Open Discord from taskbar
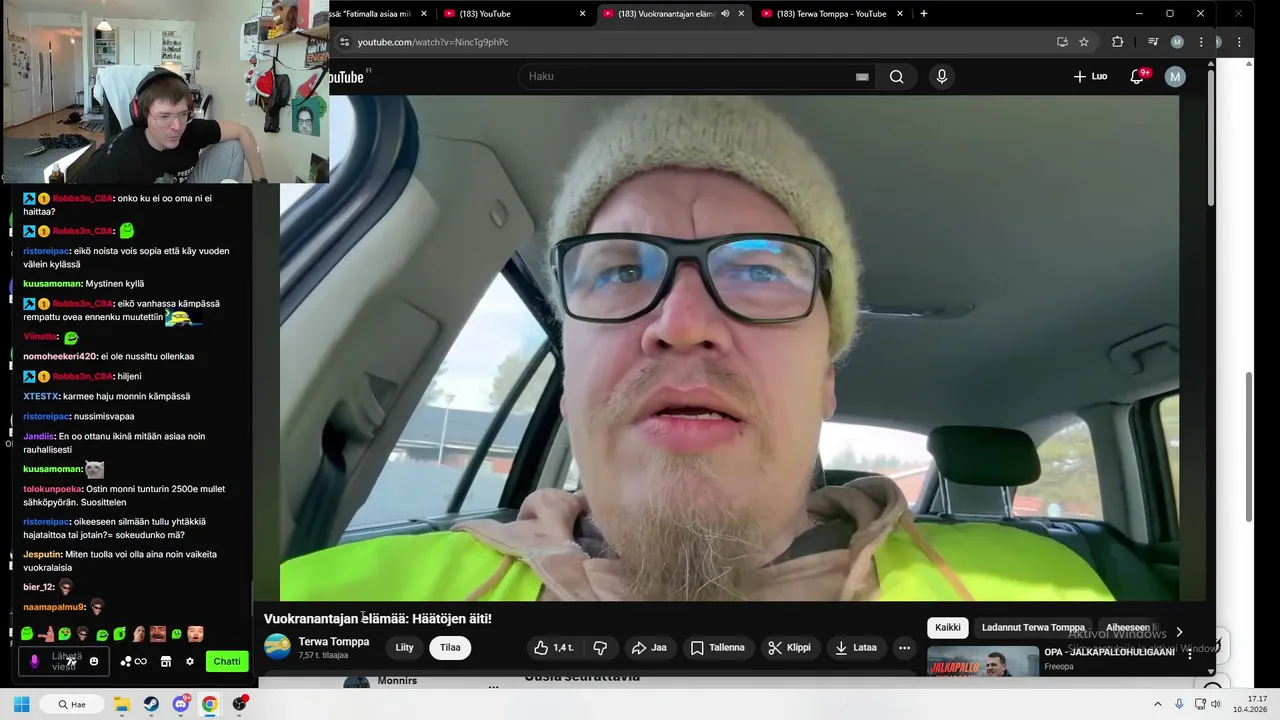This screenshot has width=1280, height=720. coord(180,704)
